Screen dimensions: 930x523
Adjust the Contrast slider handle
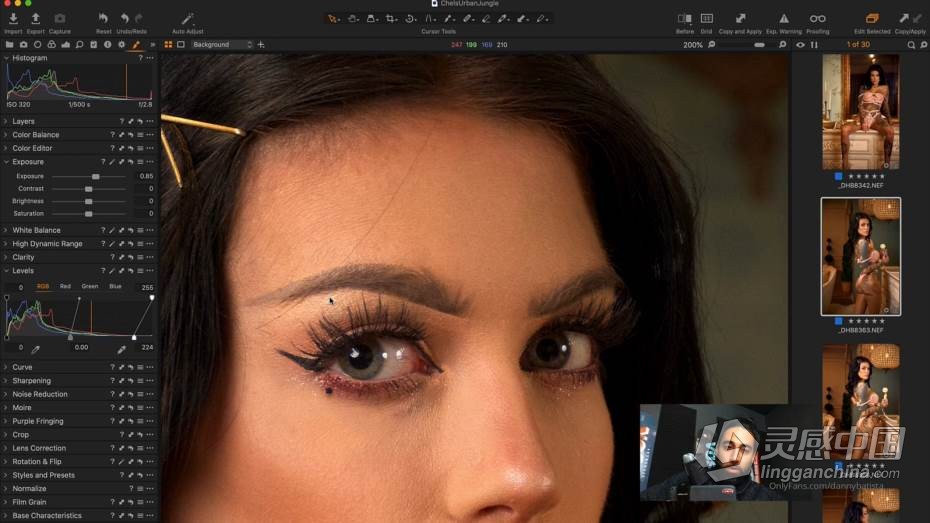tap(88, 189)
